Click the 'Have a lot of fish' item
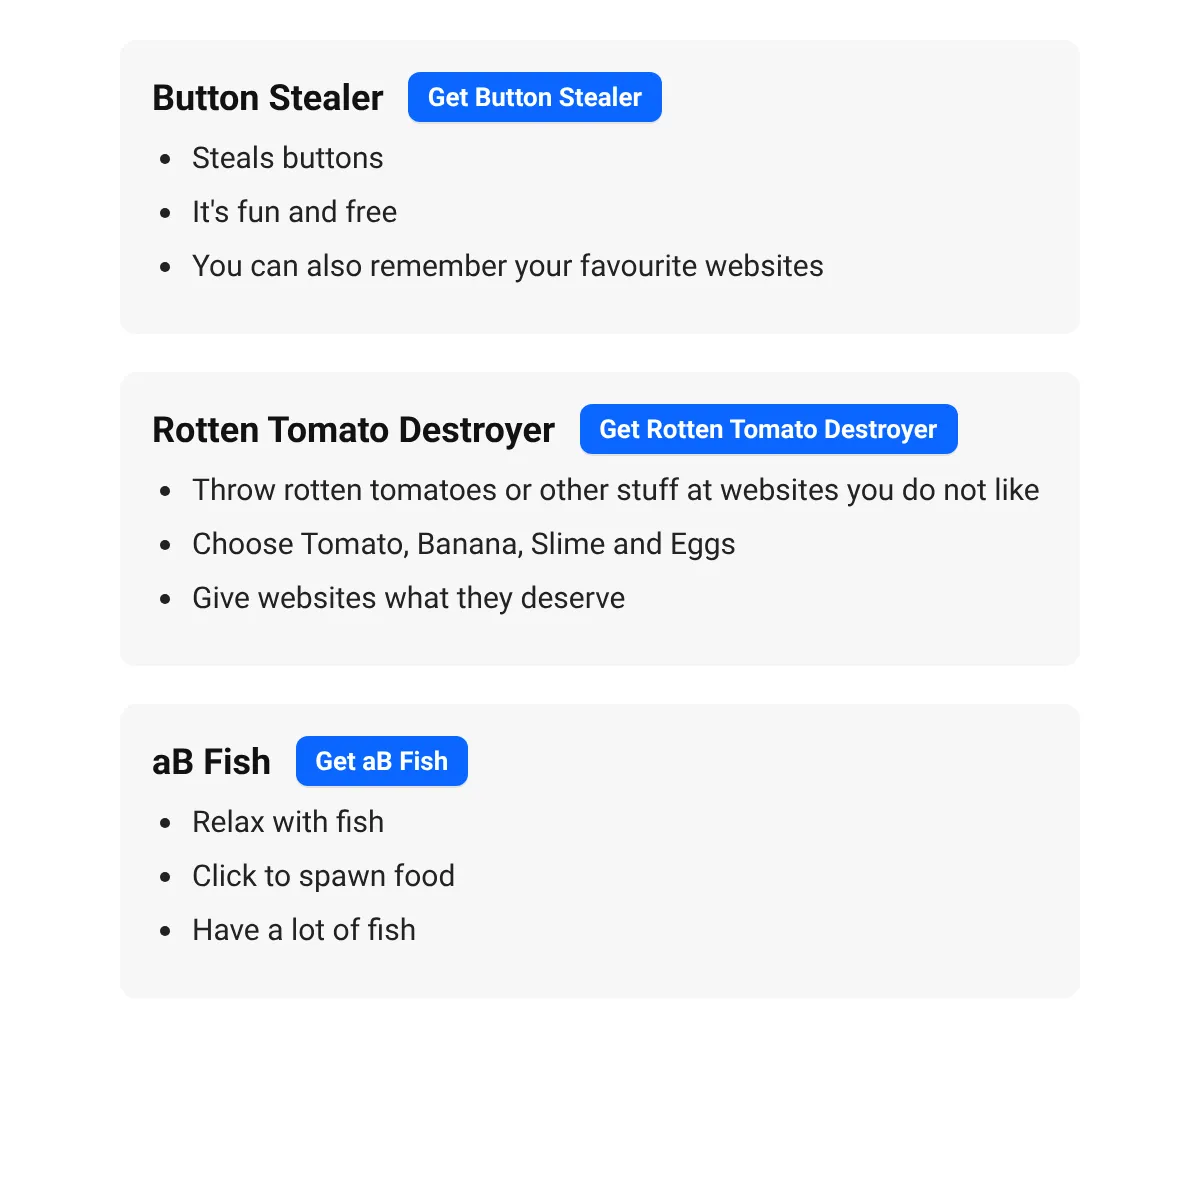 304,930
